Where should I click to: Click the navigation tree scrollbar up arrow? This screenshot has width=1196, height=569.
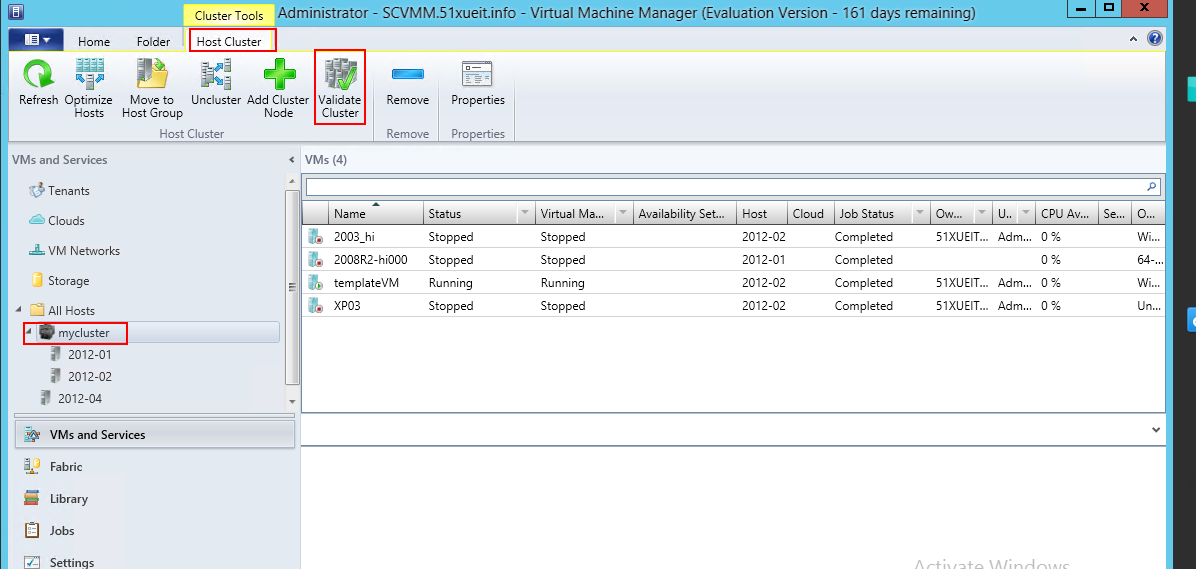tap(291, 182)
